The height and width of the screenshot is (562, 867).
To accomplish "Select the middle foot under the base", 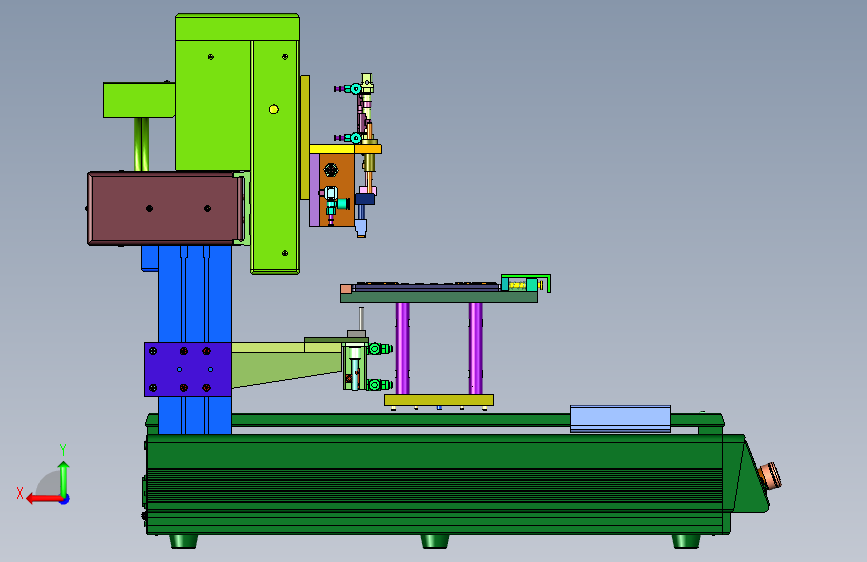I will point(435,541).
